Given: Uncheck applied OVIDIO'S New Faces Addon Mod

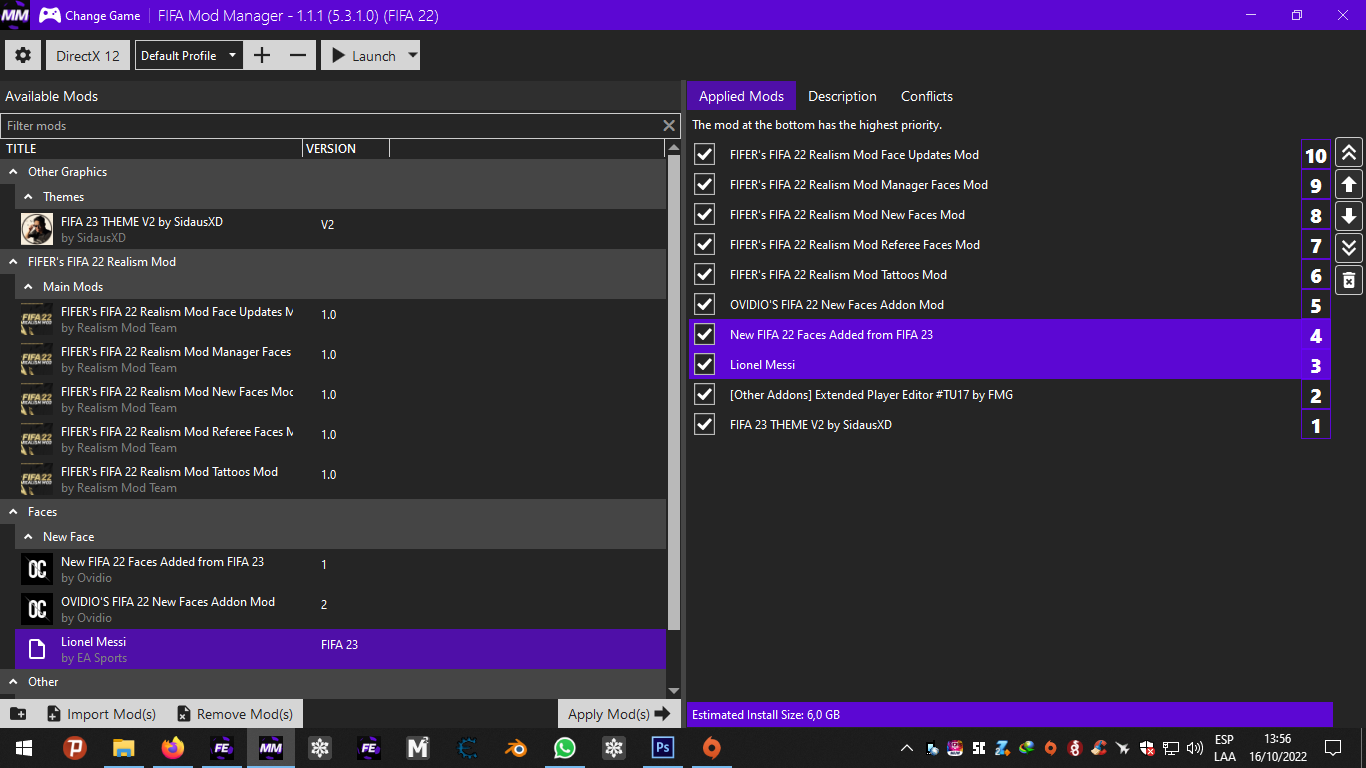Looking at the screenshot, I should pyautogui.click(x=705, y=304).
